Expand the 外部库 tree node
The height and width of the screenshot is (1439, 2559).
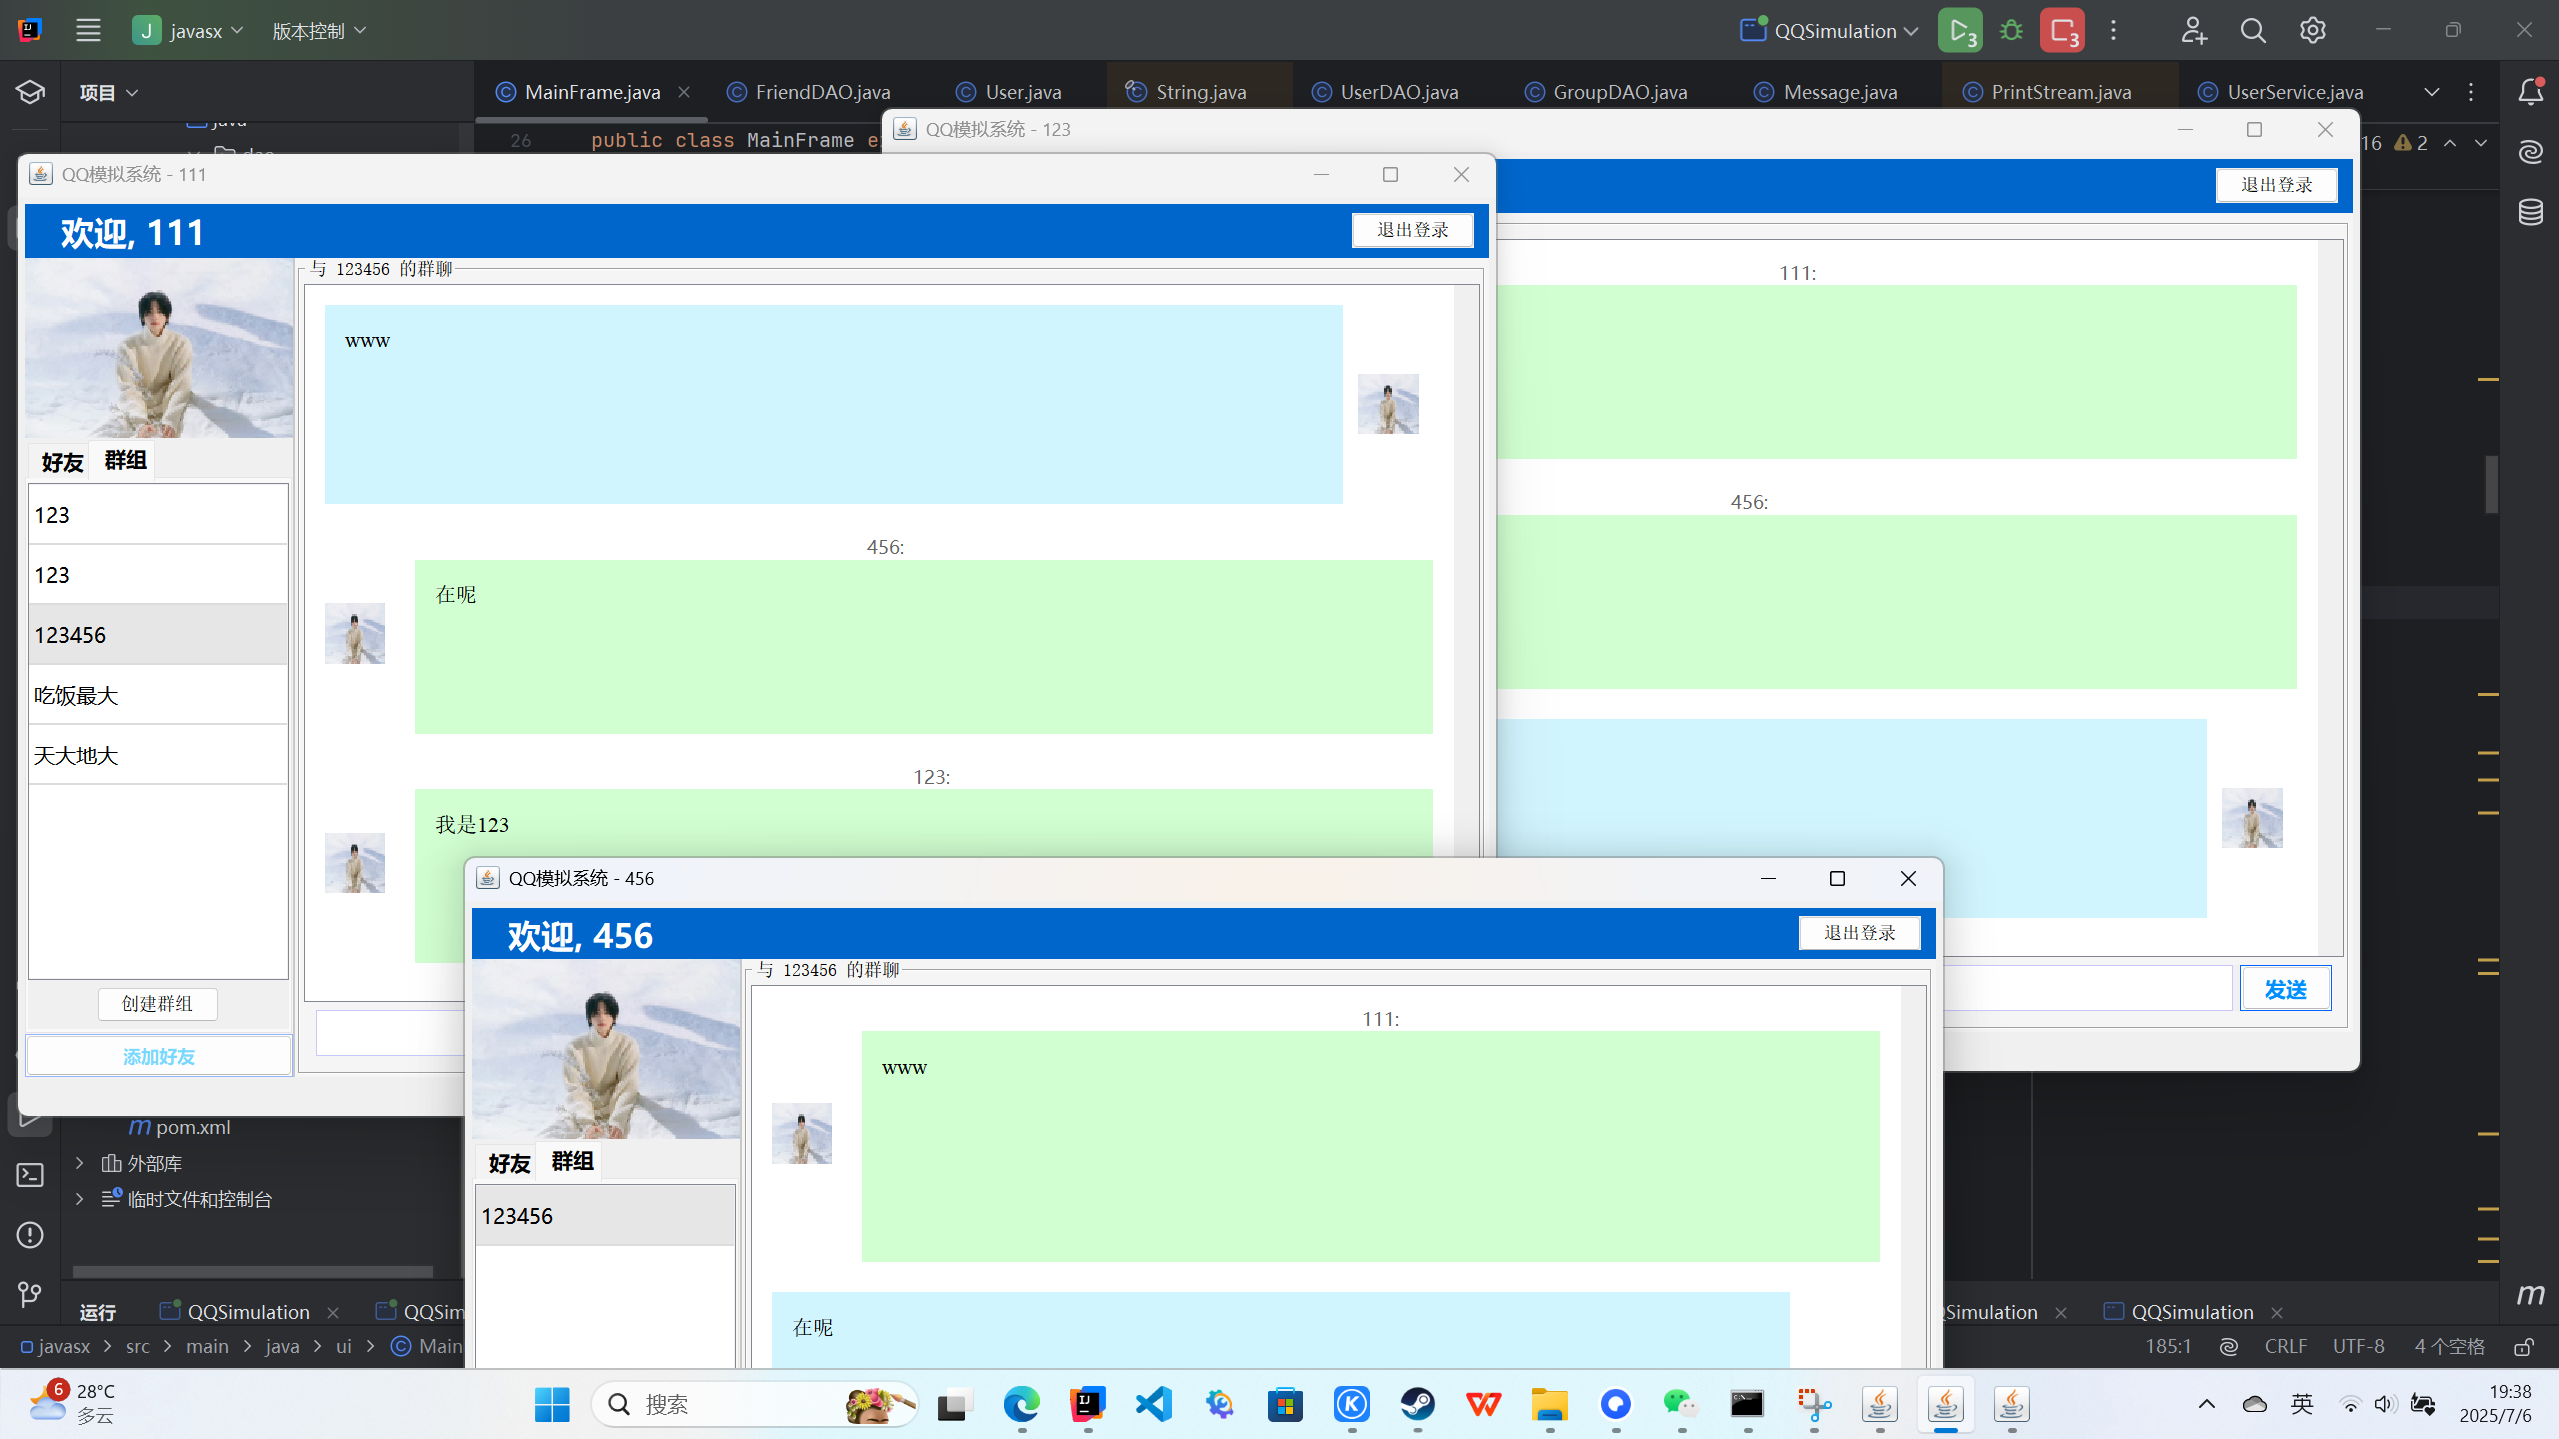tap(80, 1163)
